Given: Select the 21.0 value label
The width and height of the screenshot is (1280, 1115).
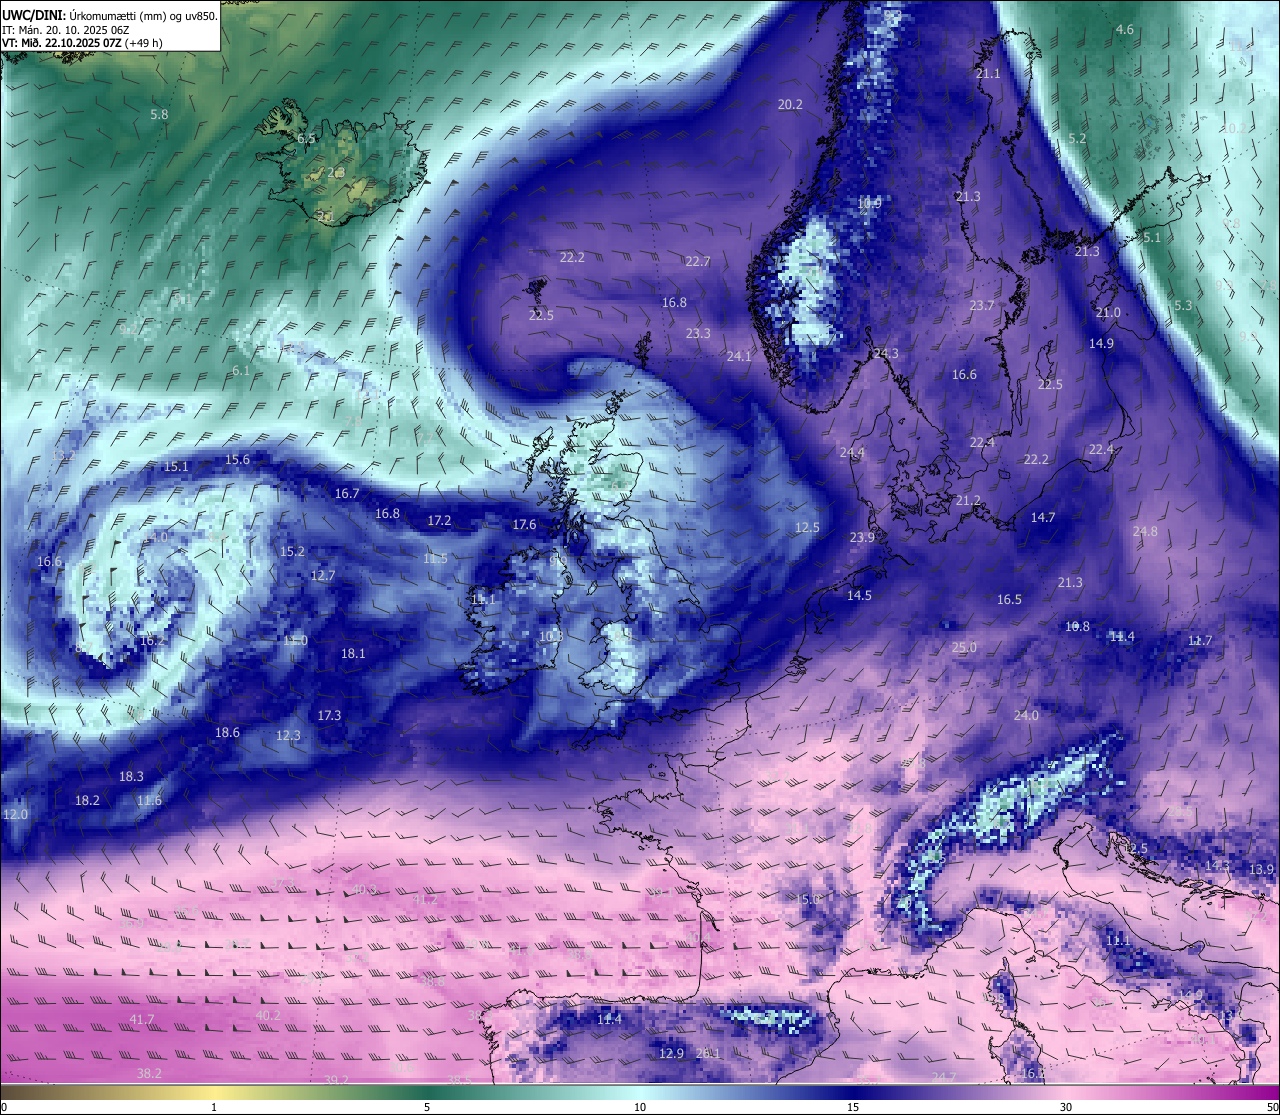Looking at the screenshot, I should (x=1108, y=313).
